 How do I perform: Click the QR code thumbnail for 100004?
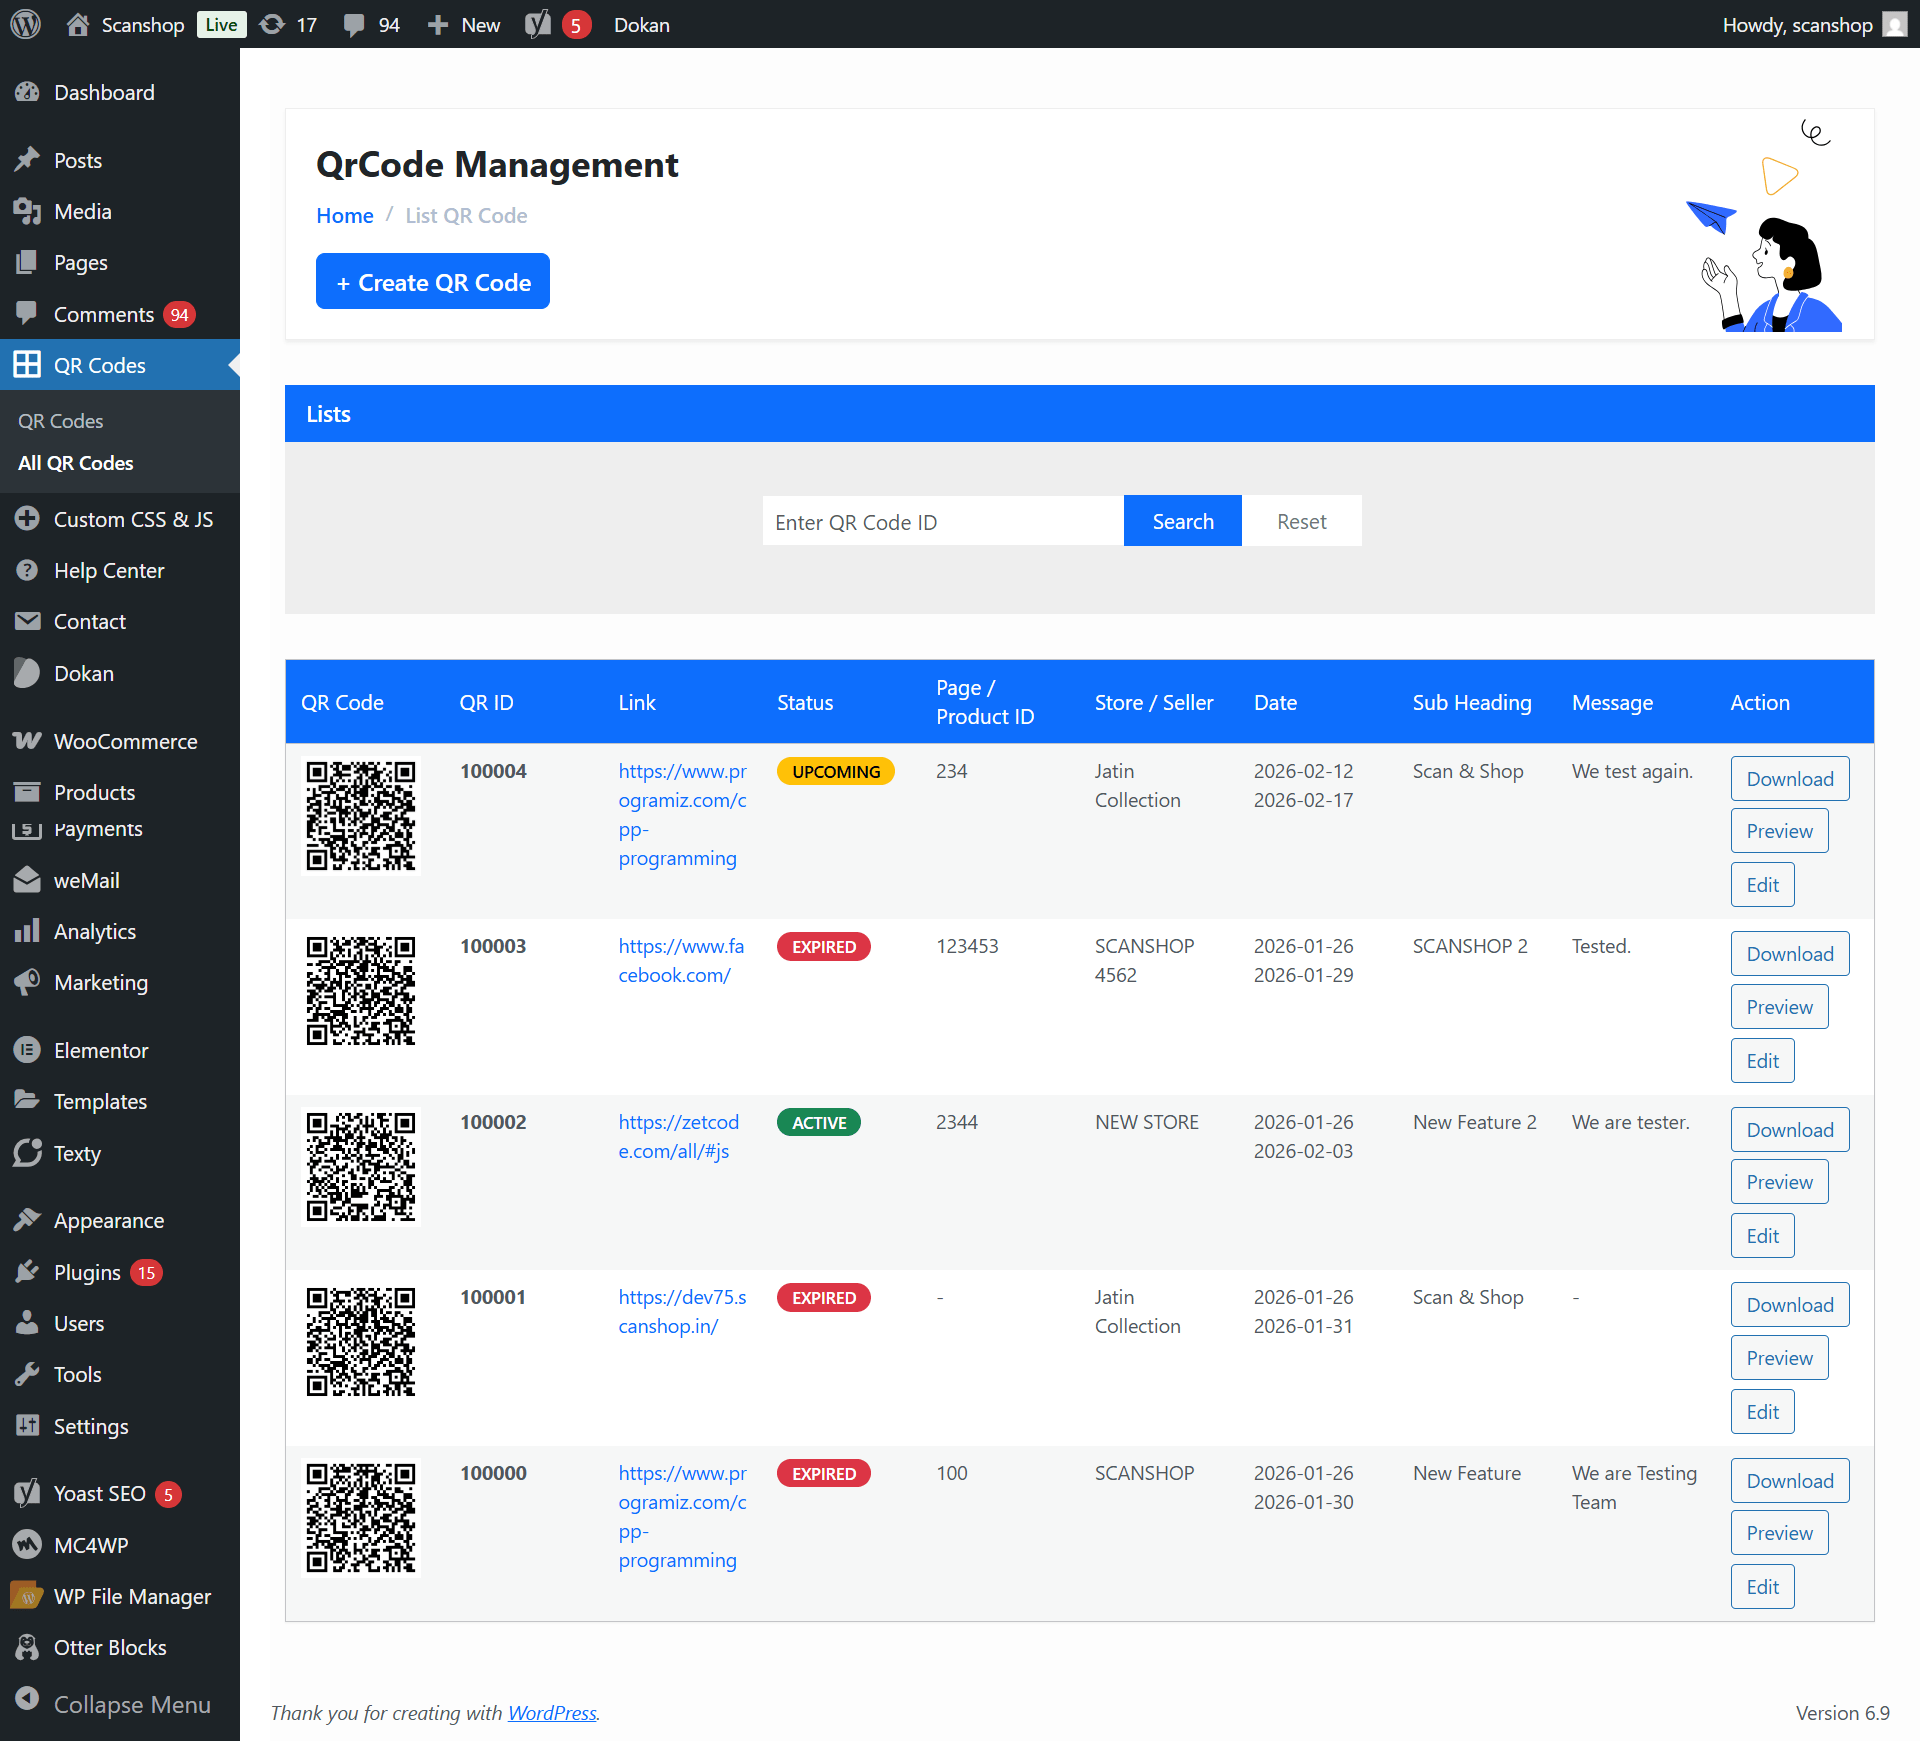click(x=360, y=816)
